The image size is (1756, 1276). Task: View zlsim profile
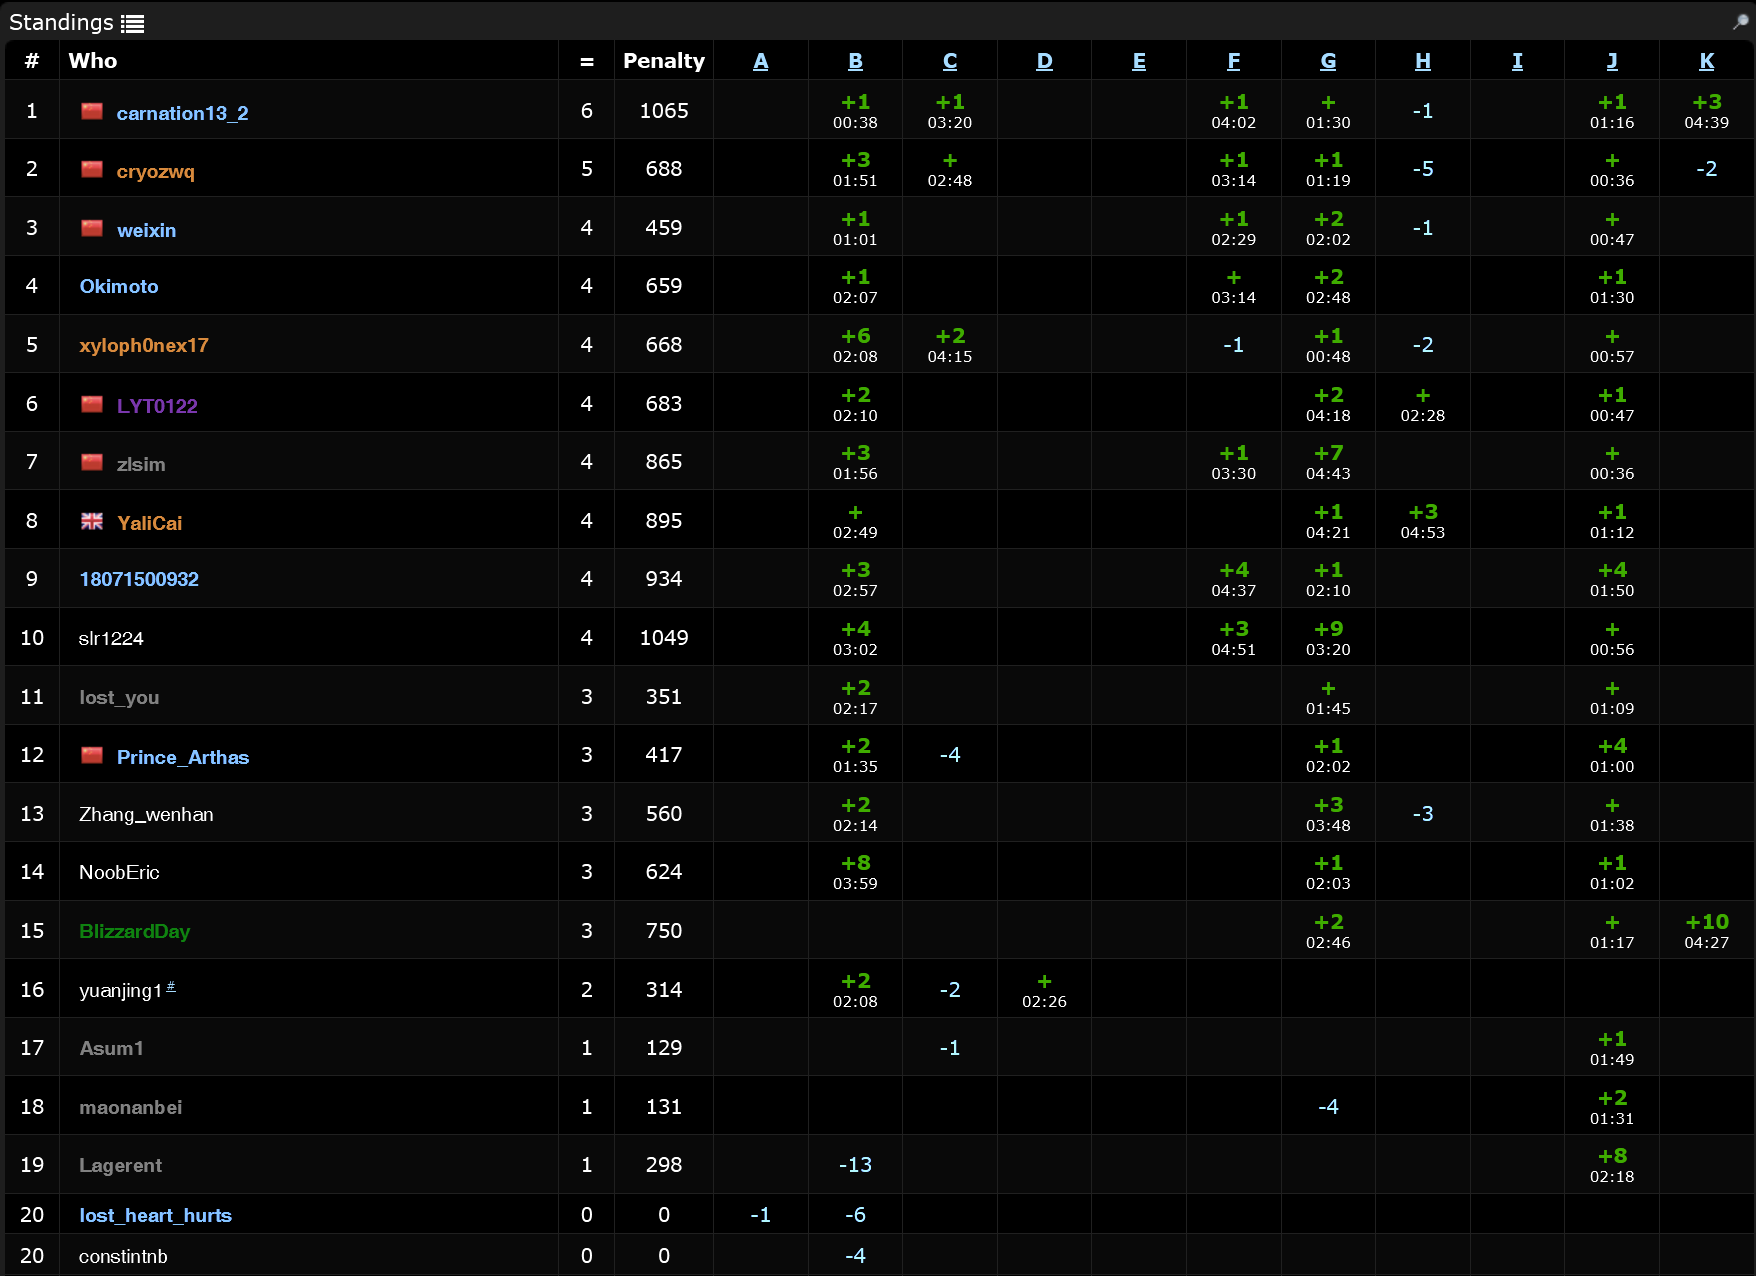(x=141, y=464)
